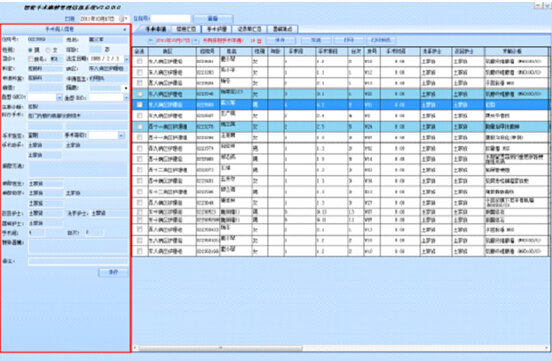Viewport: 552px width, 361px height.
Task: Check the selection box of the first table row
Action: point(140,61)
